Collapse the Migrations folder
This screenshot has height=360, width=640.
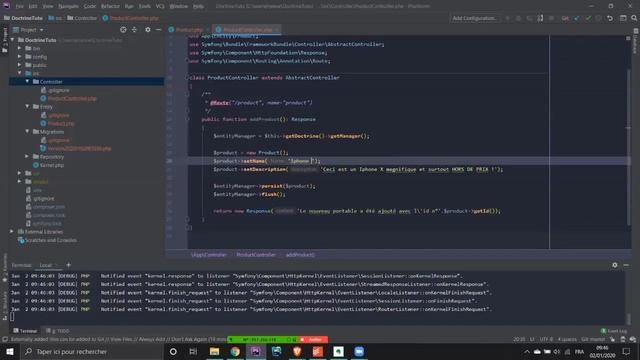[x=27, y=131]
